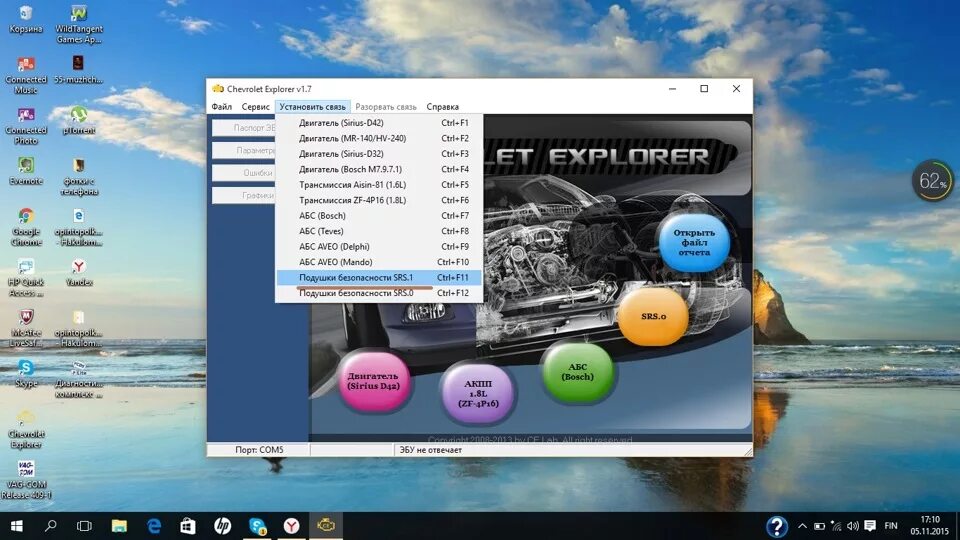
Task: Close the Установить связь menu
Action: pyautogui.click(x=312, y=107)
